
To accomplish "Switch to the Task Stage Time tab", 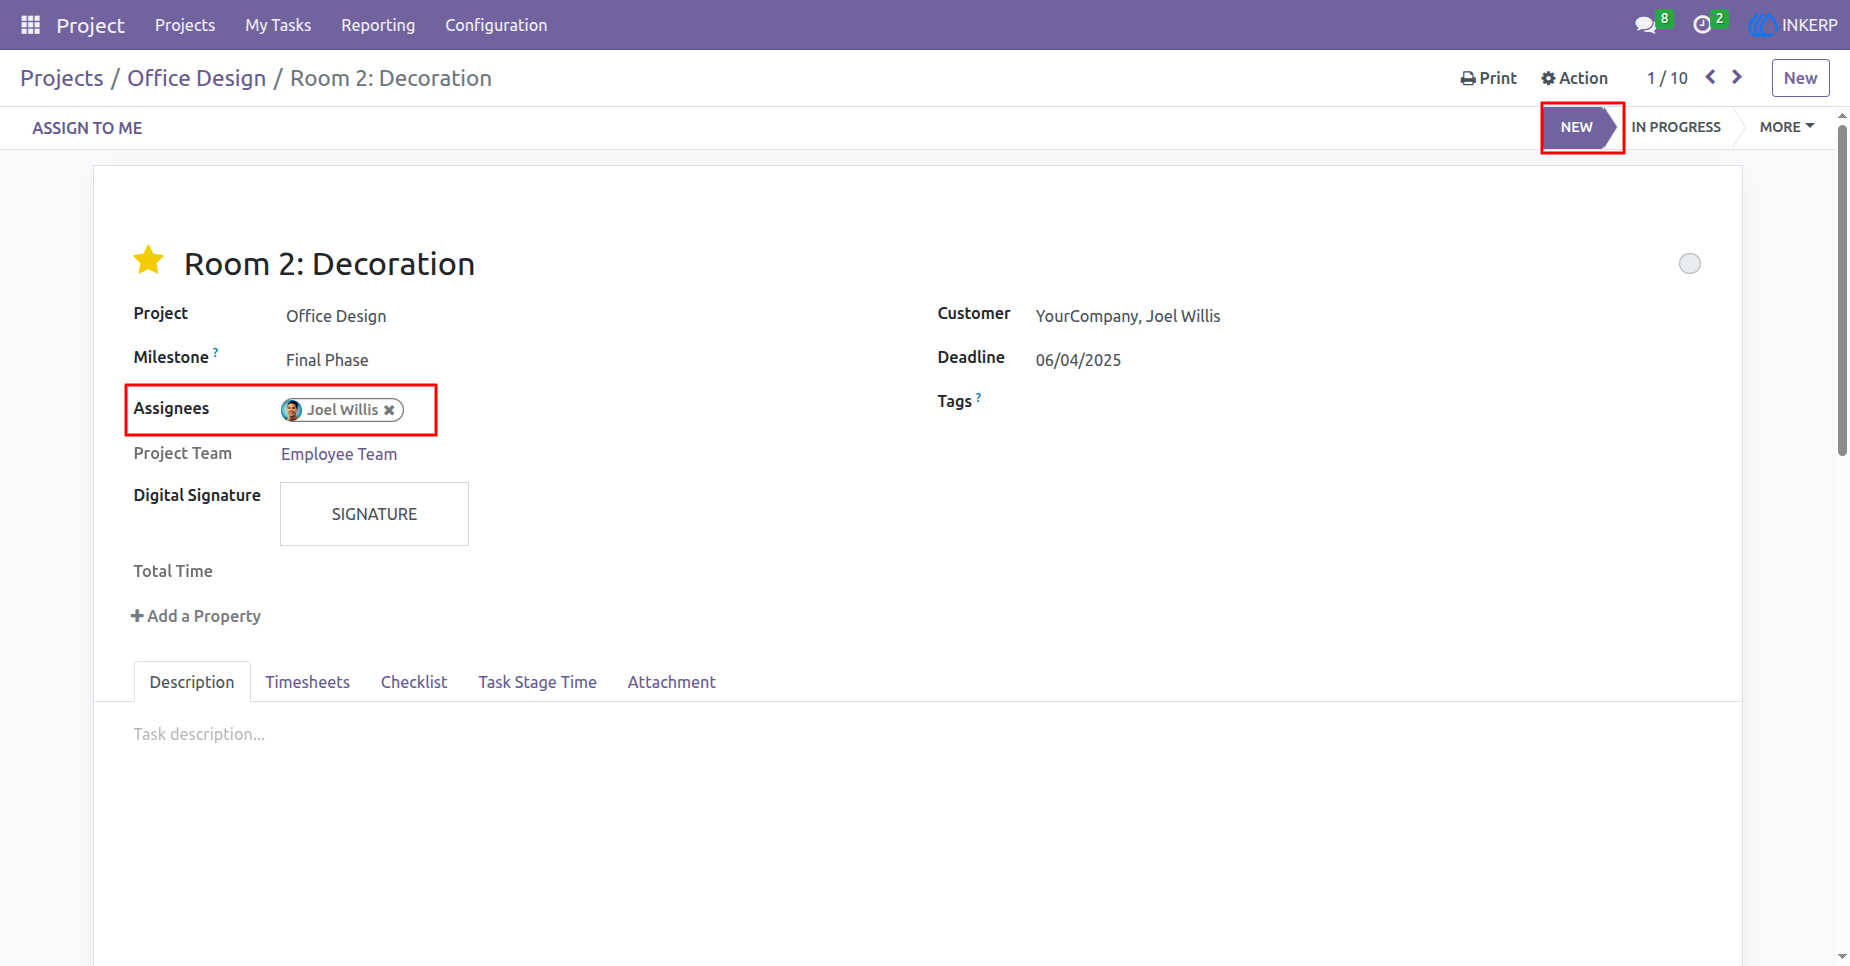I will pos(537,682).
